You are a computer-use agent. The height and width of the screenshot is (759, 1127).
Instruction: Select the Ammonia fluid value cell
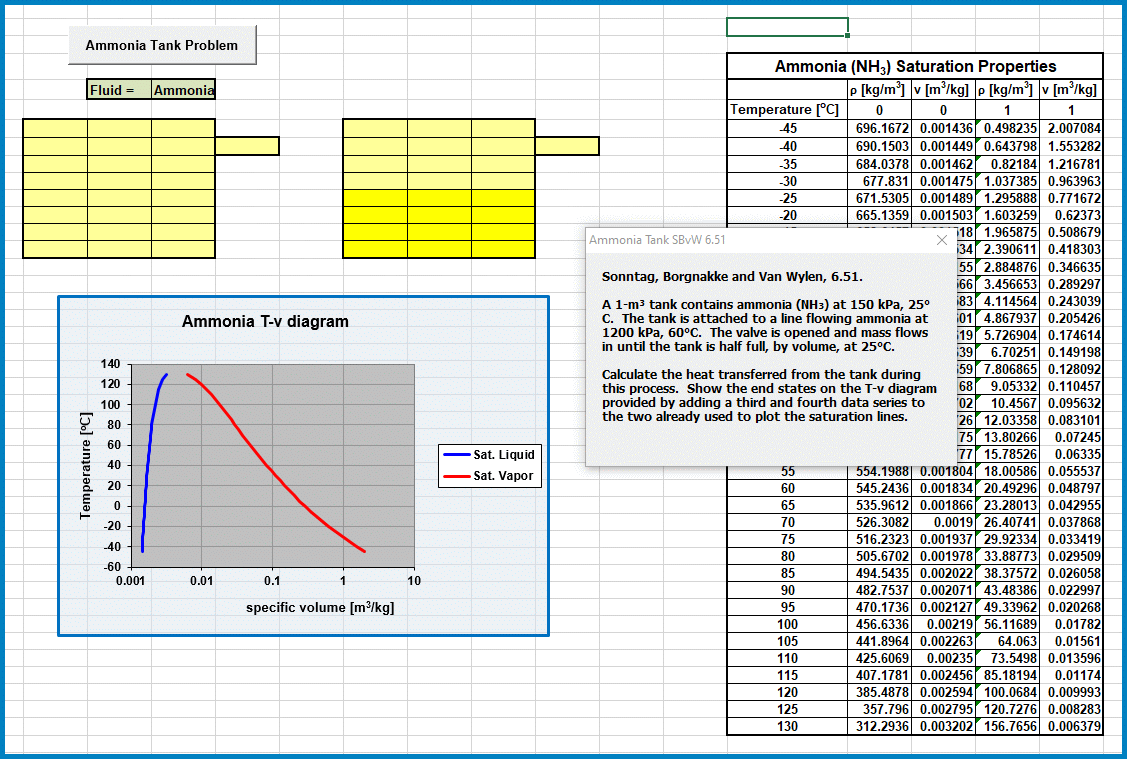coord(183,90)
